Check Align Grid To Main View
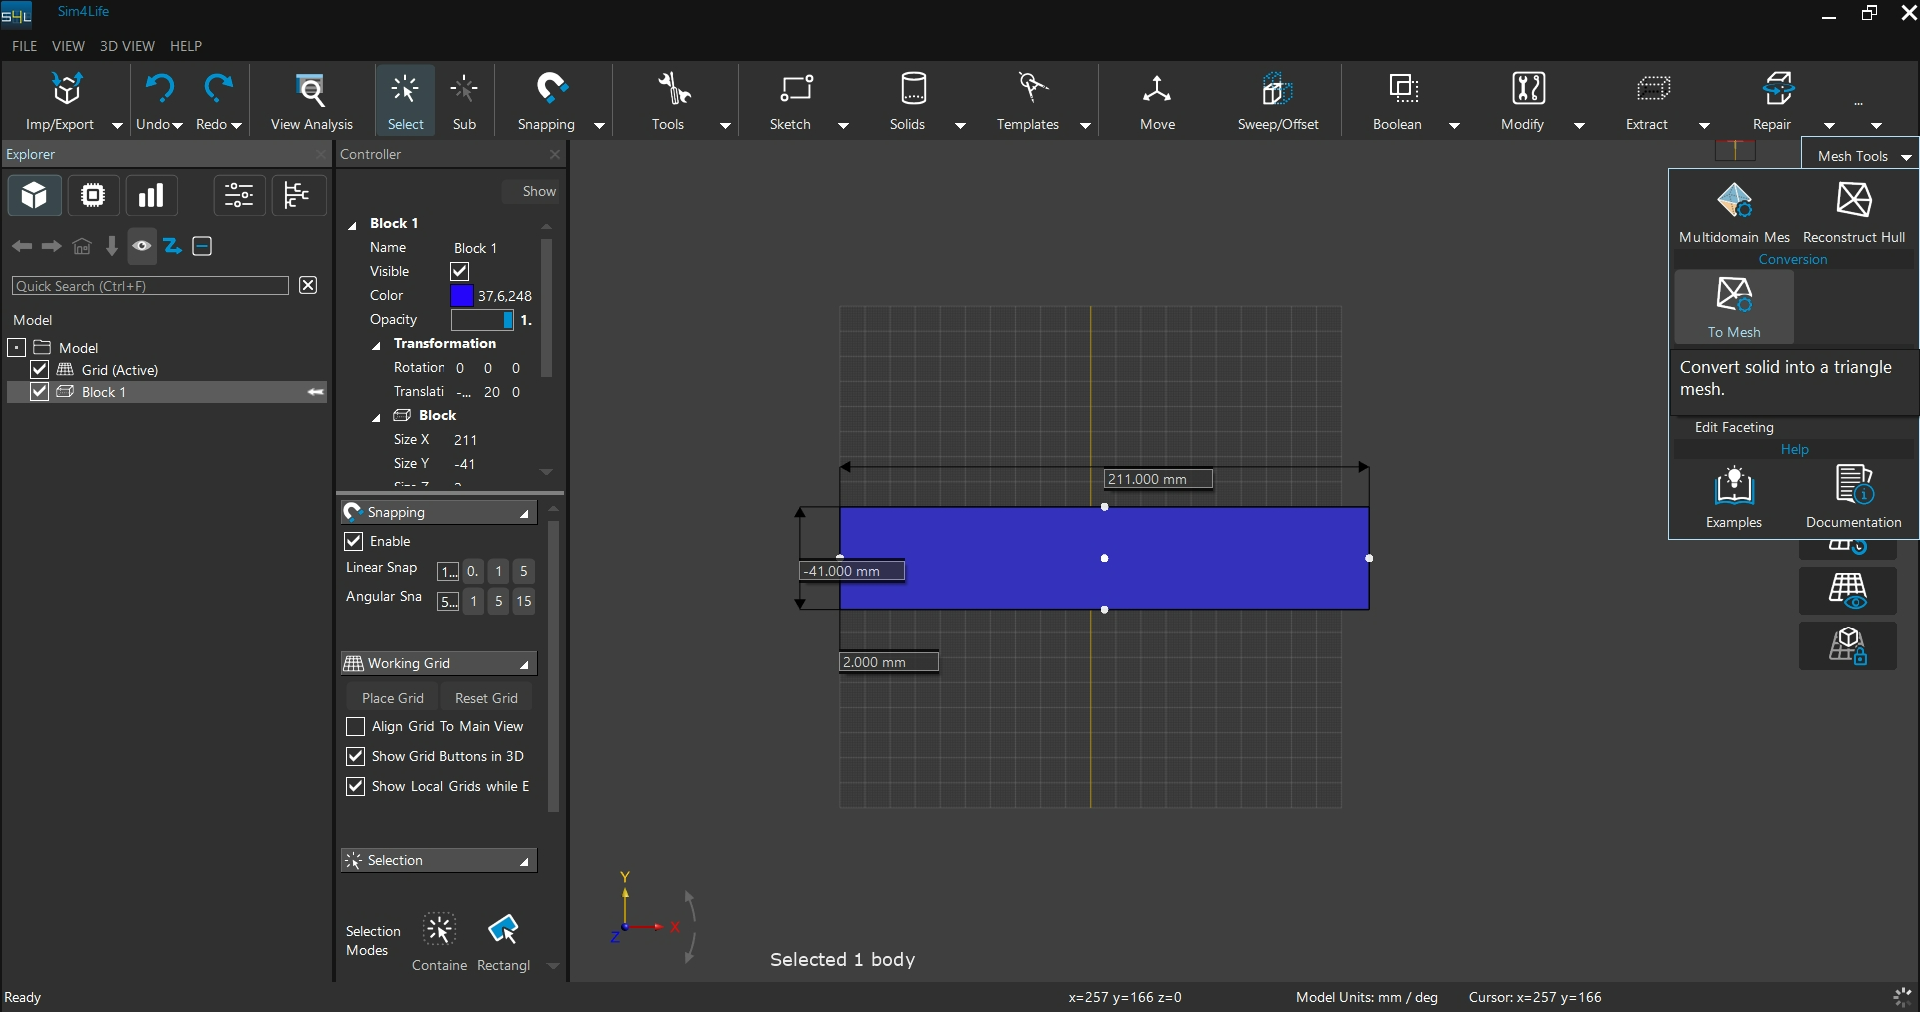The image size is (1920, 1012). [355, 726]
